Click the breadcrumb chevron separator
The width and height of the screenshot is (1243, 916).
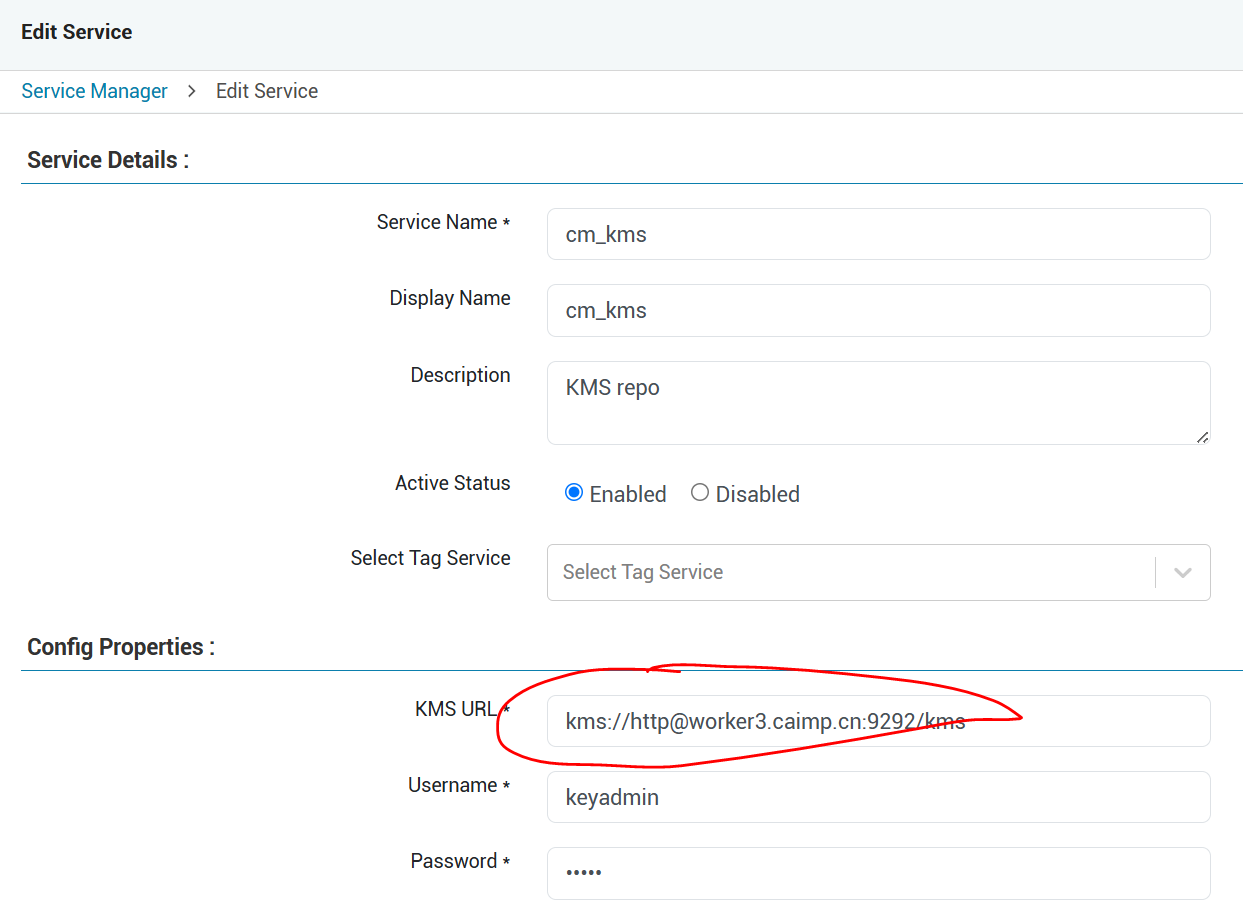tap(192, 91)
